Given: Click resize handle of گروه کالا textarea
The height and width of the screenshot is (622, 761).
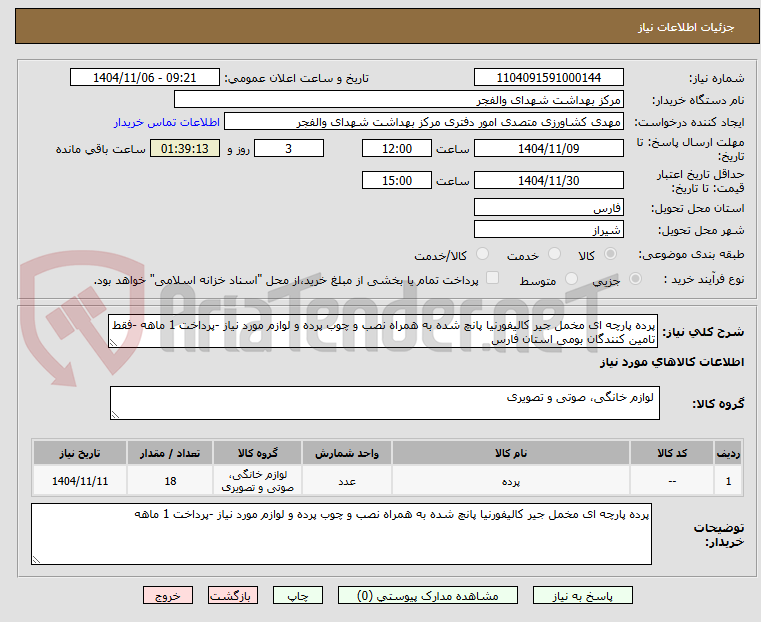Looking at the screenshot, I should [115, 415].
